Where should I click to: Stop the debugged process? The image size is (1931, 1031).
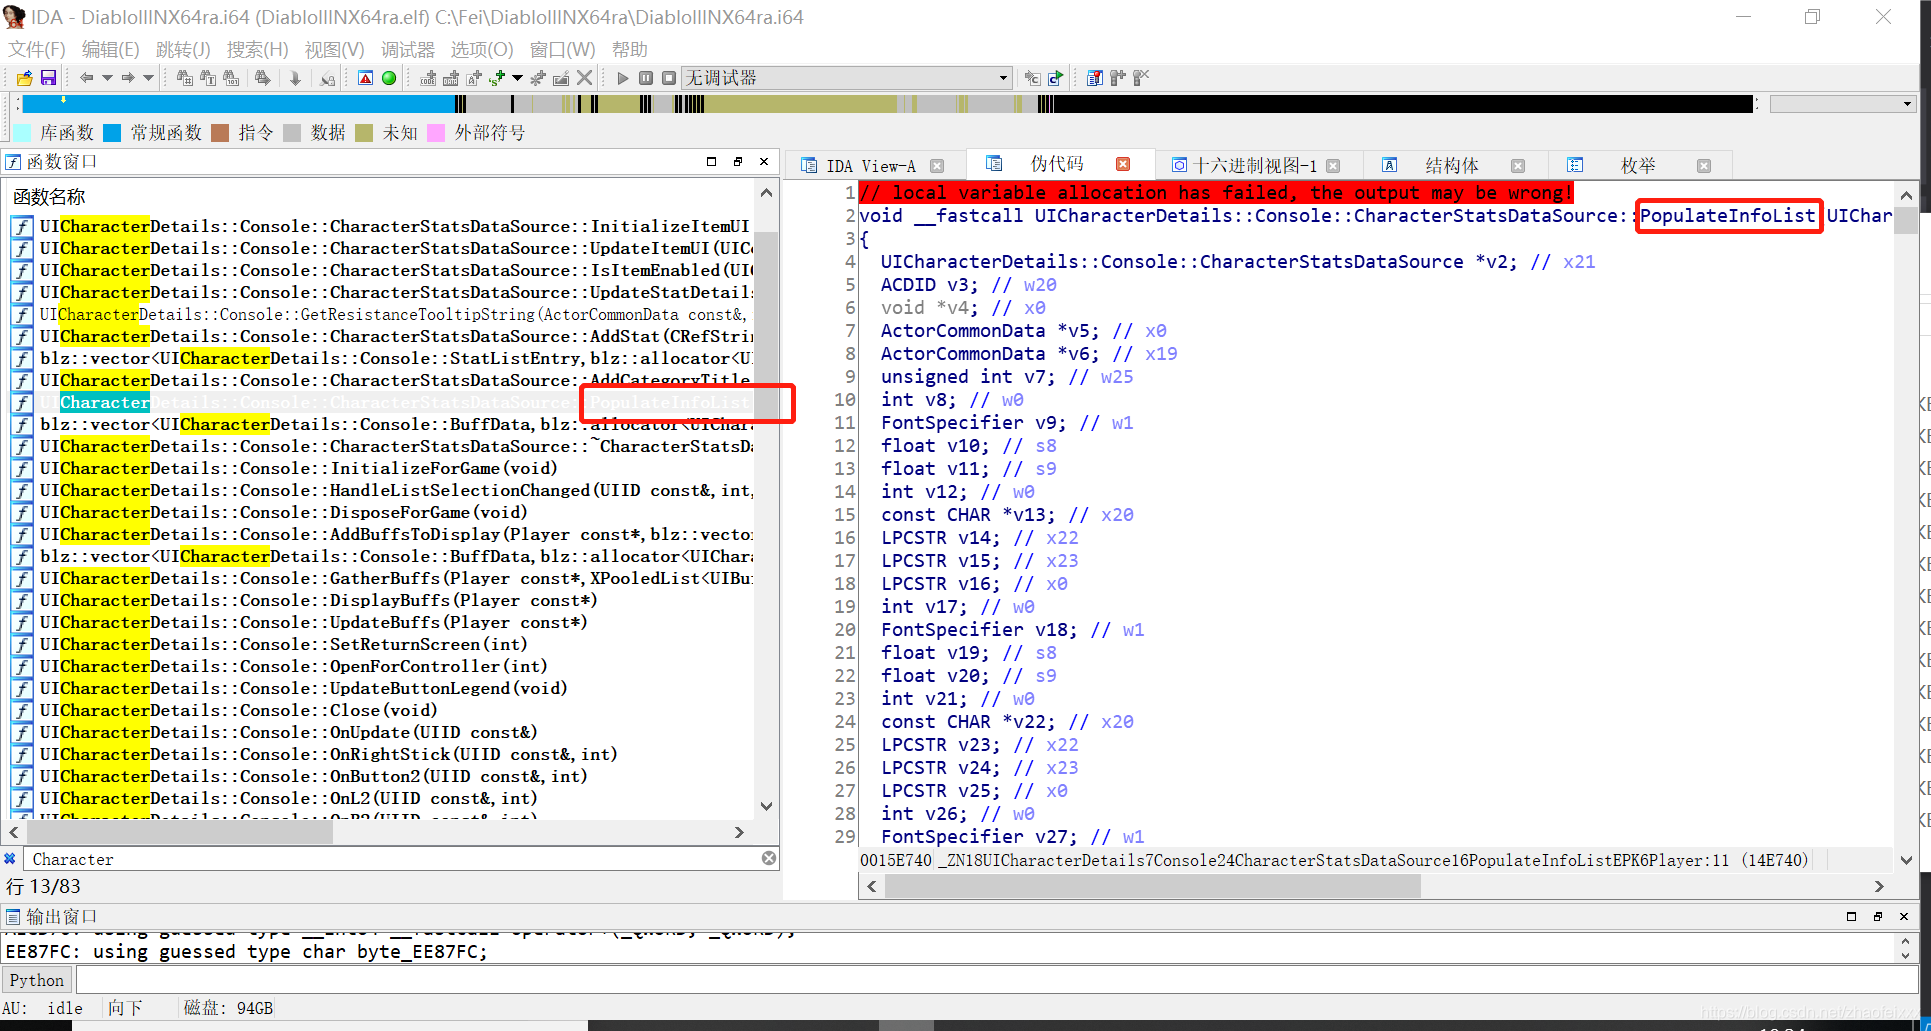669,78
